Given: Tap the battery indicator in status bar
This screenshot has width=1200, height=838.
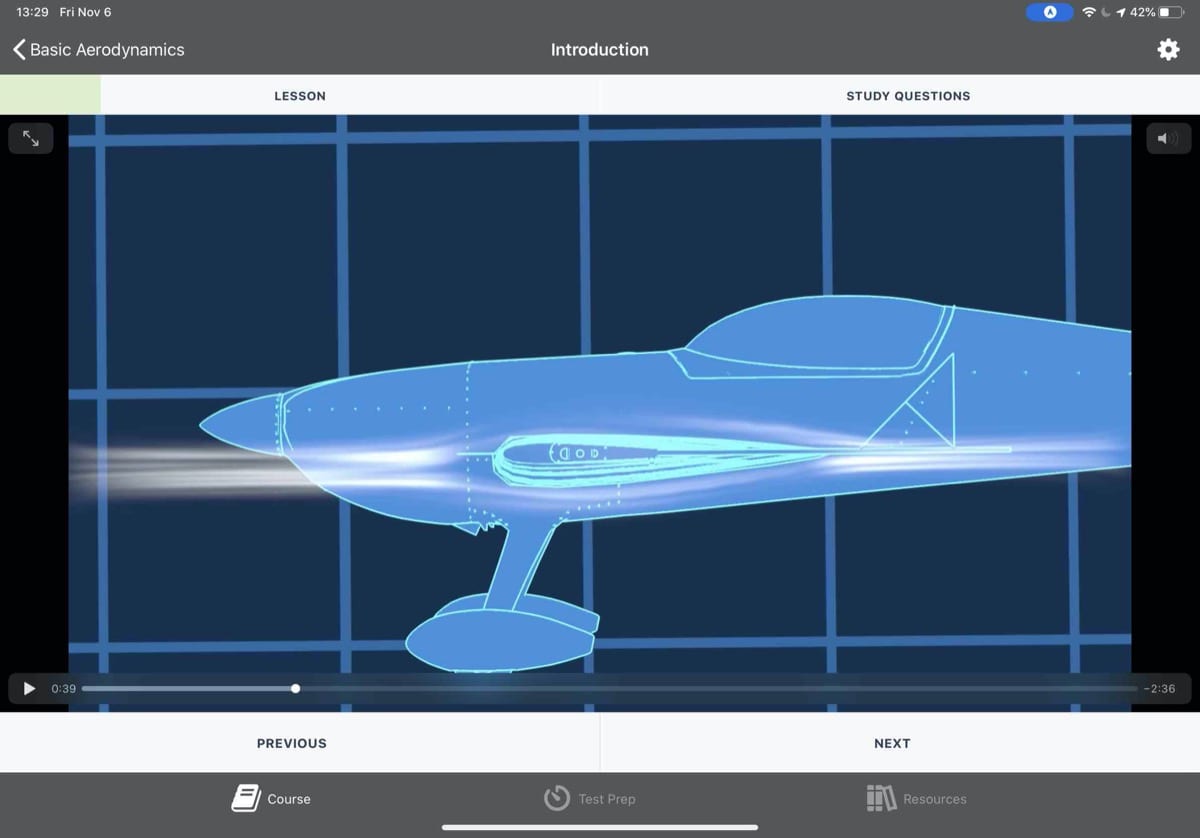Looking at the screenshot, I should 1171,12.
